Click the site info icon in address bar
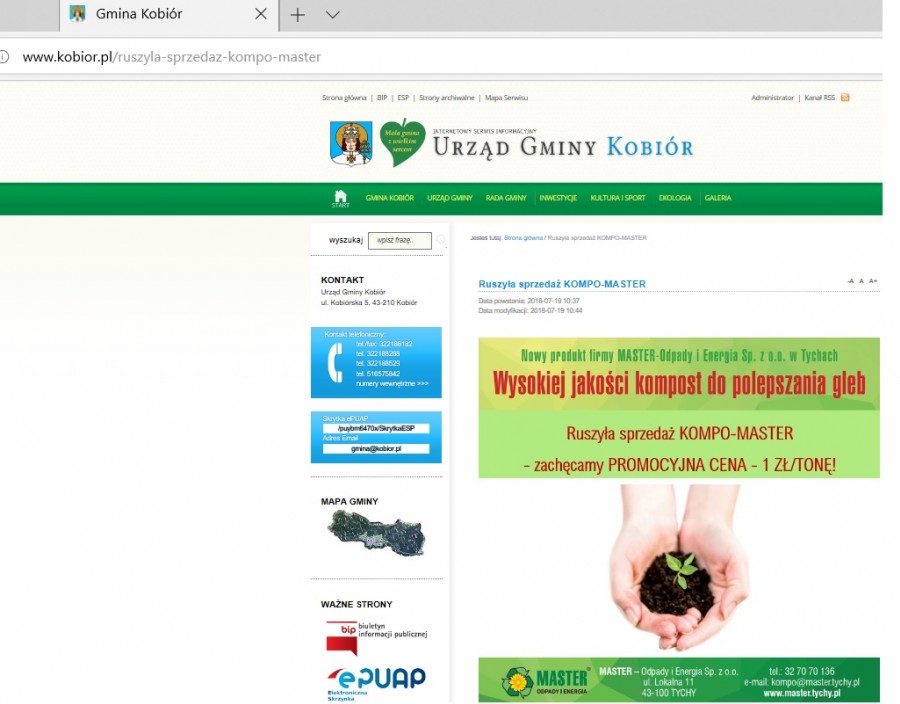The image size is (900, 704). tap(4, 57)
